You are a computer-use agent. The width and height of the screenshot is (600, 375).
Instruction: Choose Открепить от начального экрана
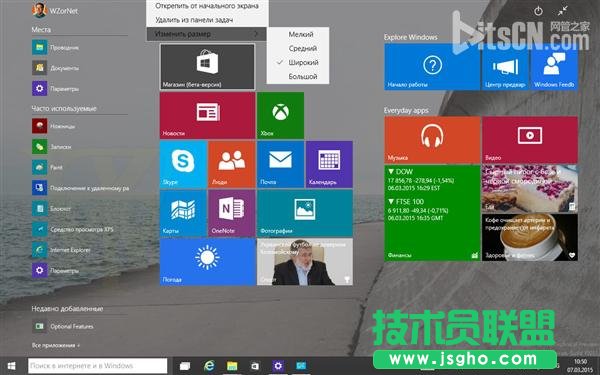(x=207, y=6)
